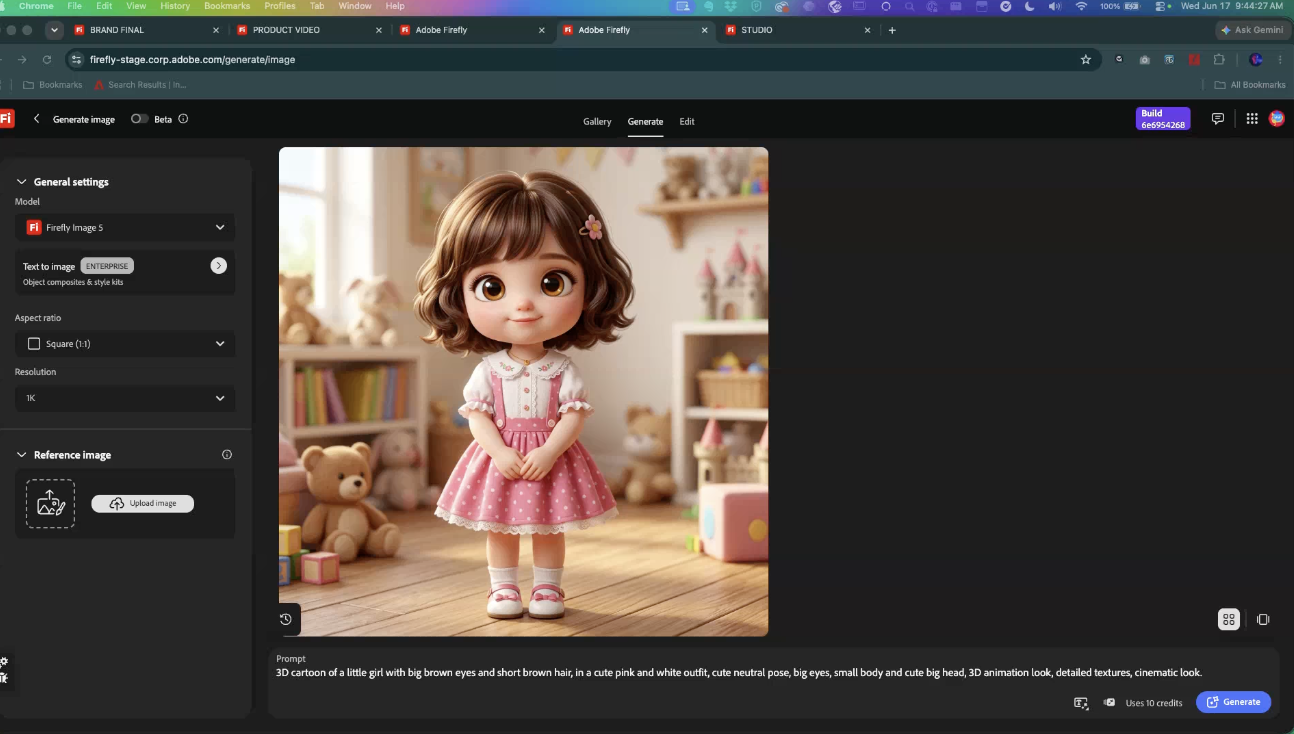Viewport: 1294px width, 734px height.
Task: Click the settings gear at left edge
Action: tap(4, 662)
